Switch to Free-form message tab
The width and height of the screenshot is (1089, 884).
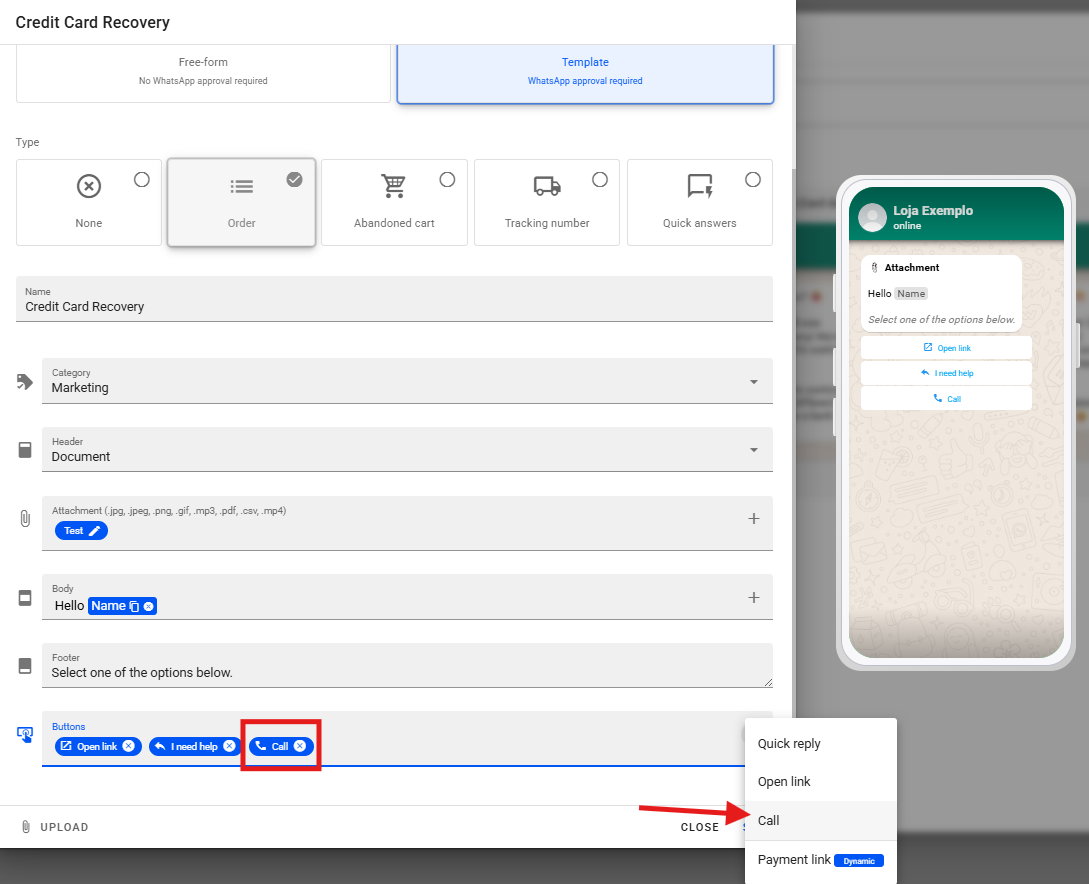tap(203, 71)
